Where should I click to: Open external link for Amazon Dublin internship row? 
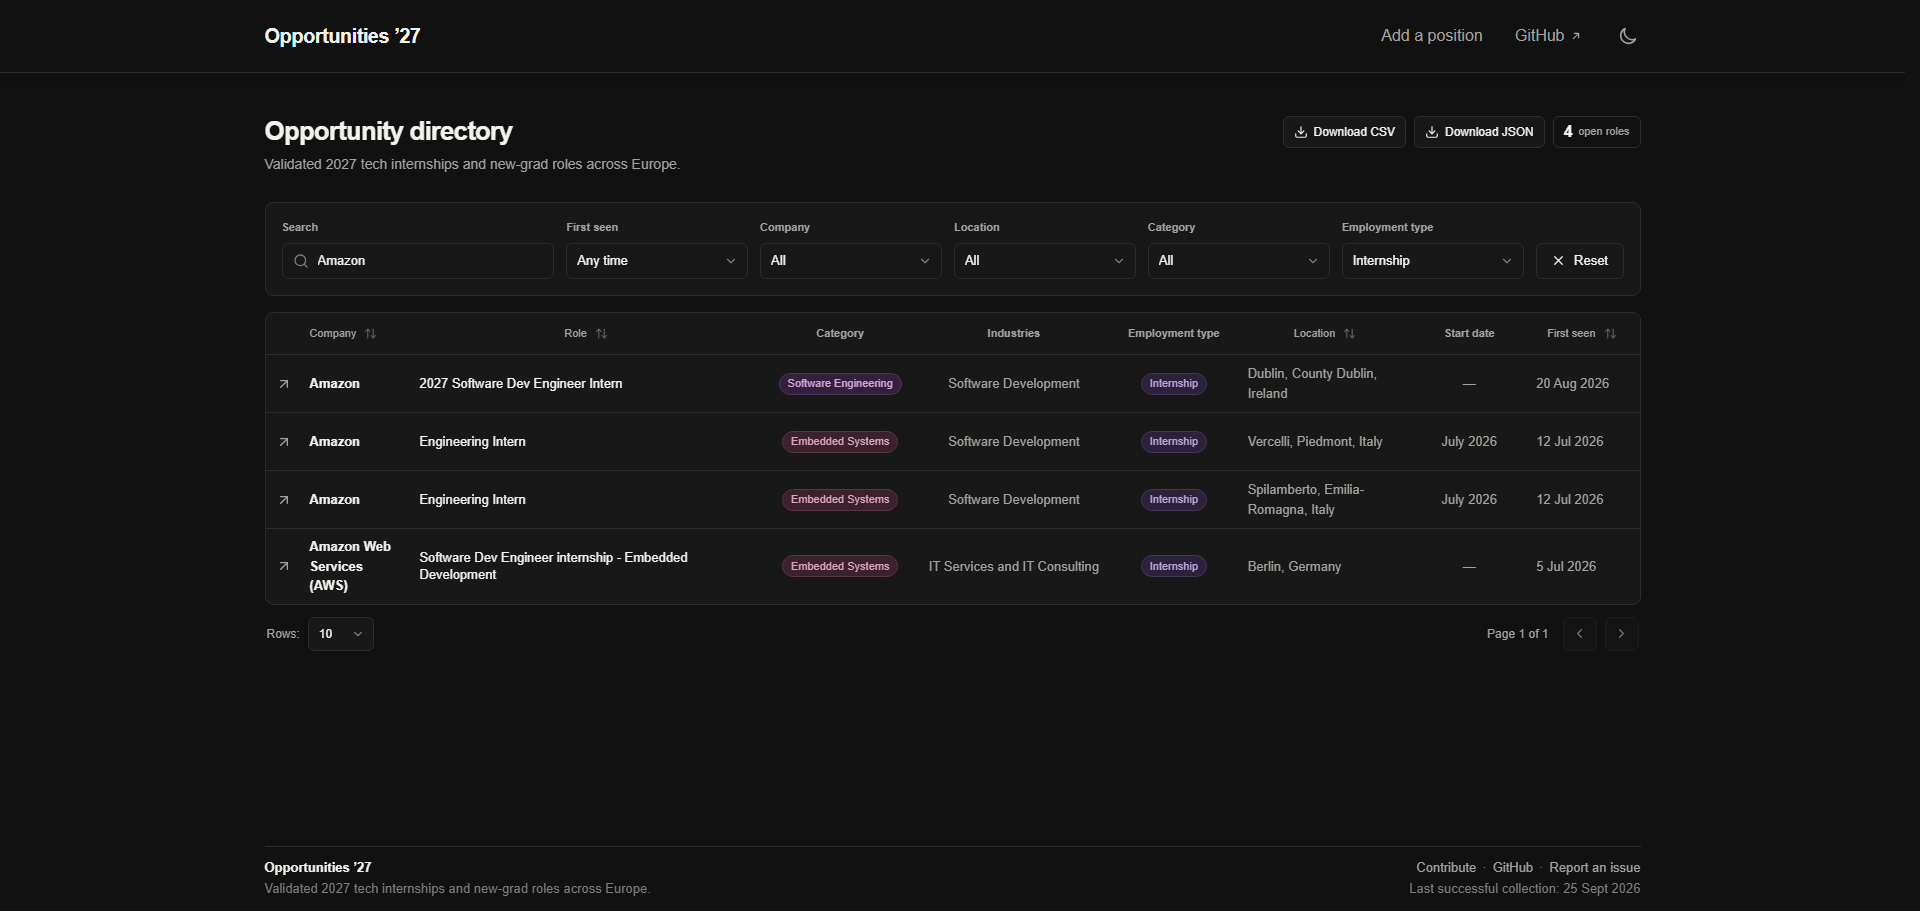[284, 384]
